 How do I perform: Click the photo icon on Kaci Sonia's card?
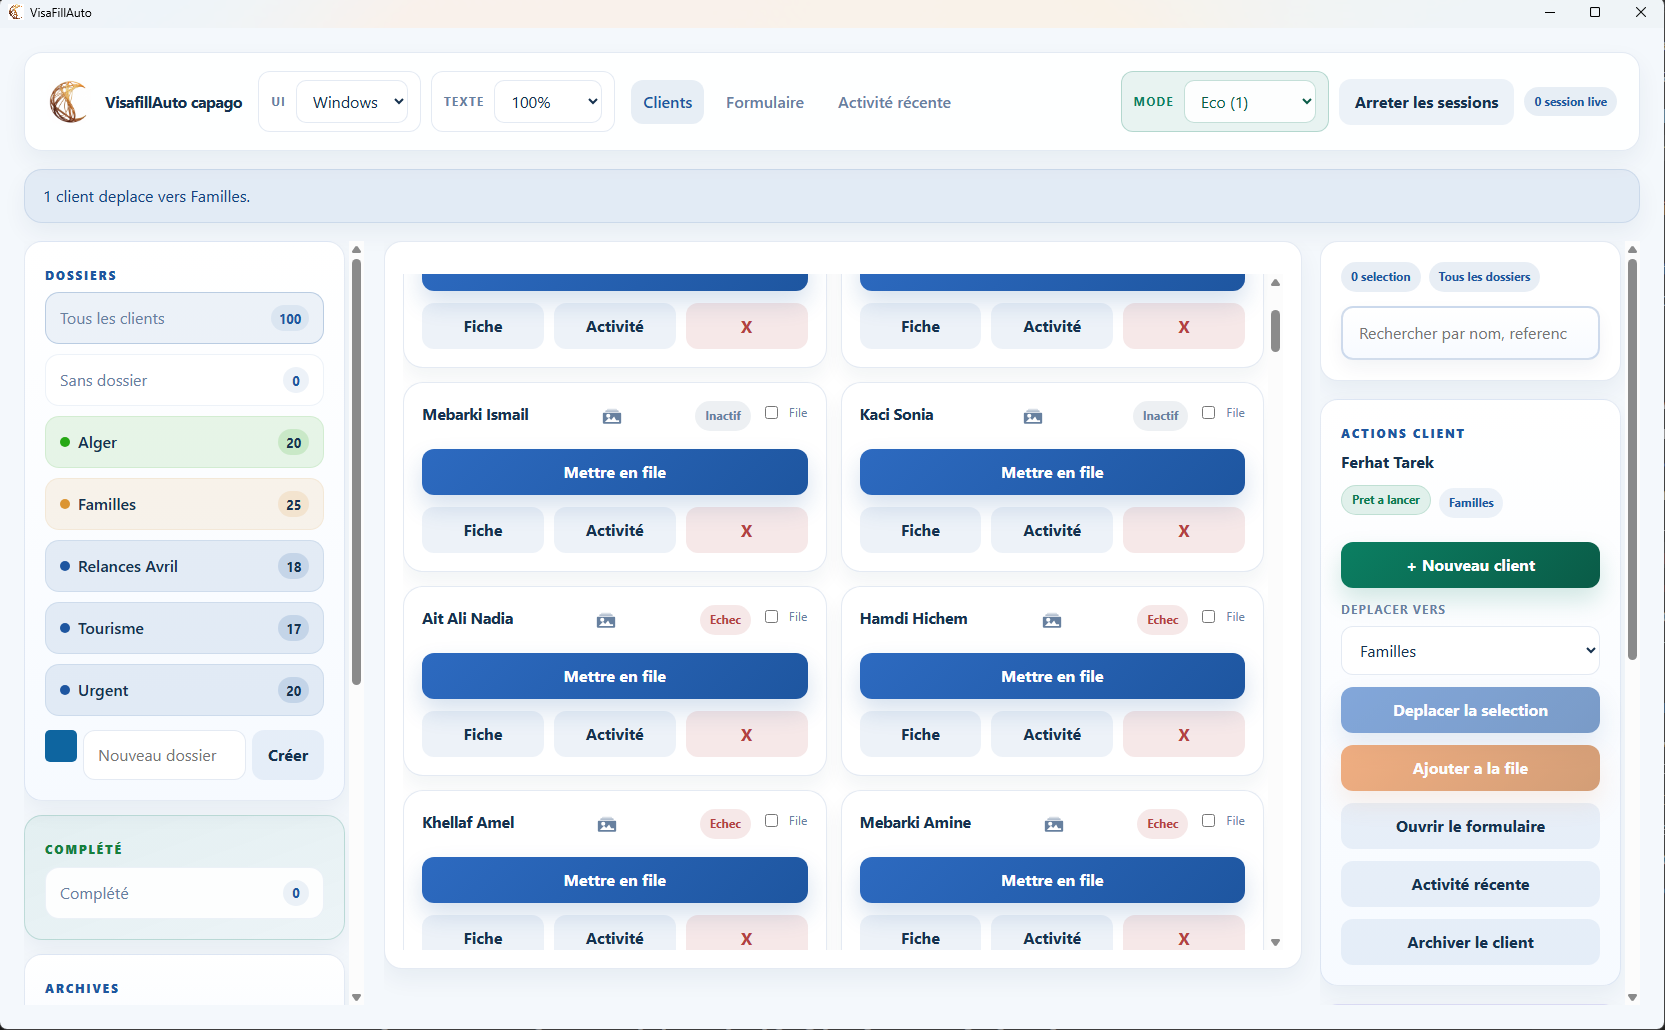1034,417
